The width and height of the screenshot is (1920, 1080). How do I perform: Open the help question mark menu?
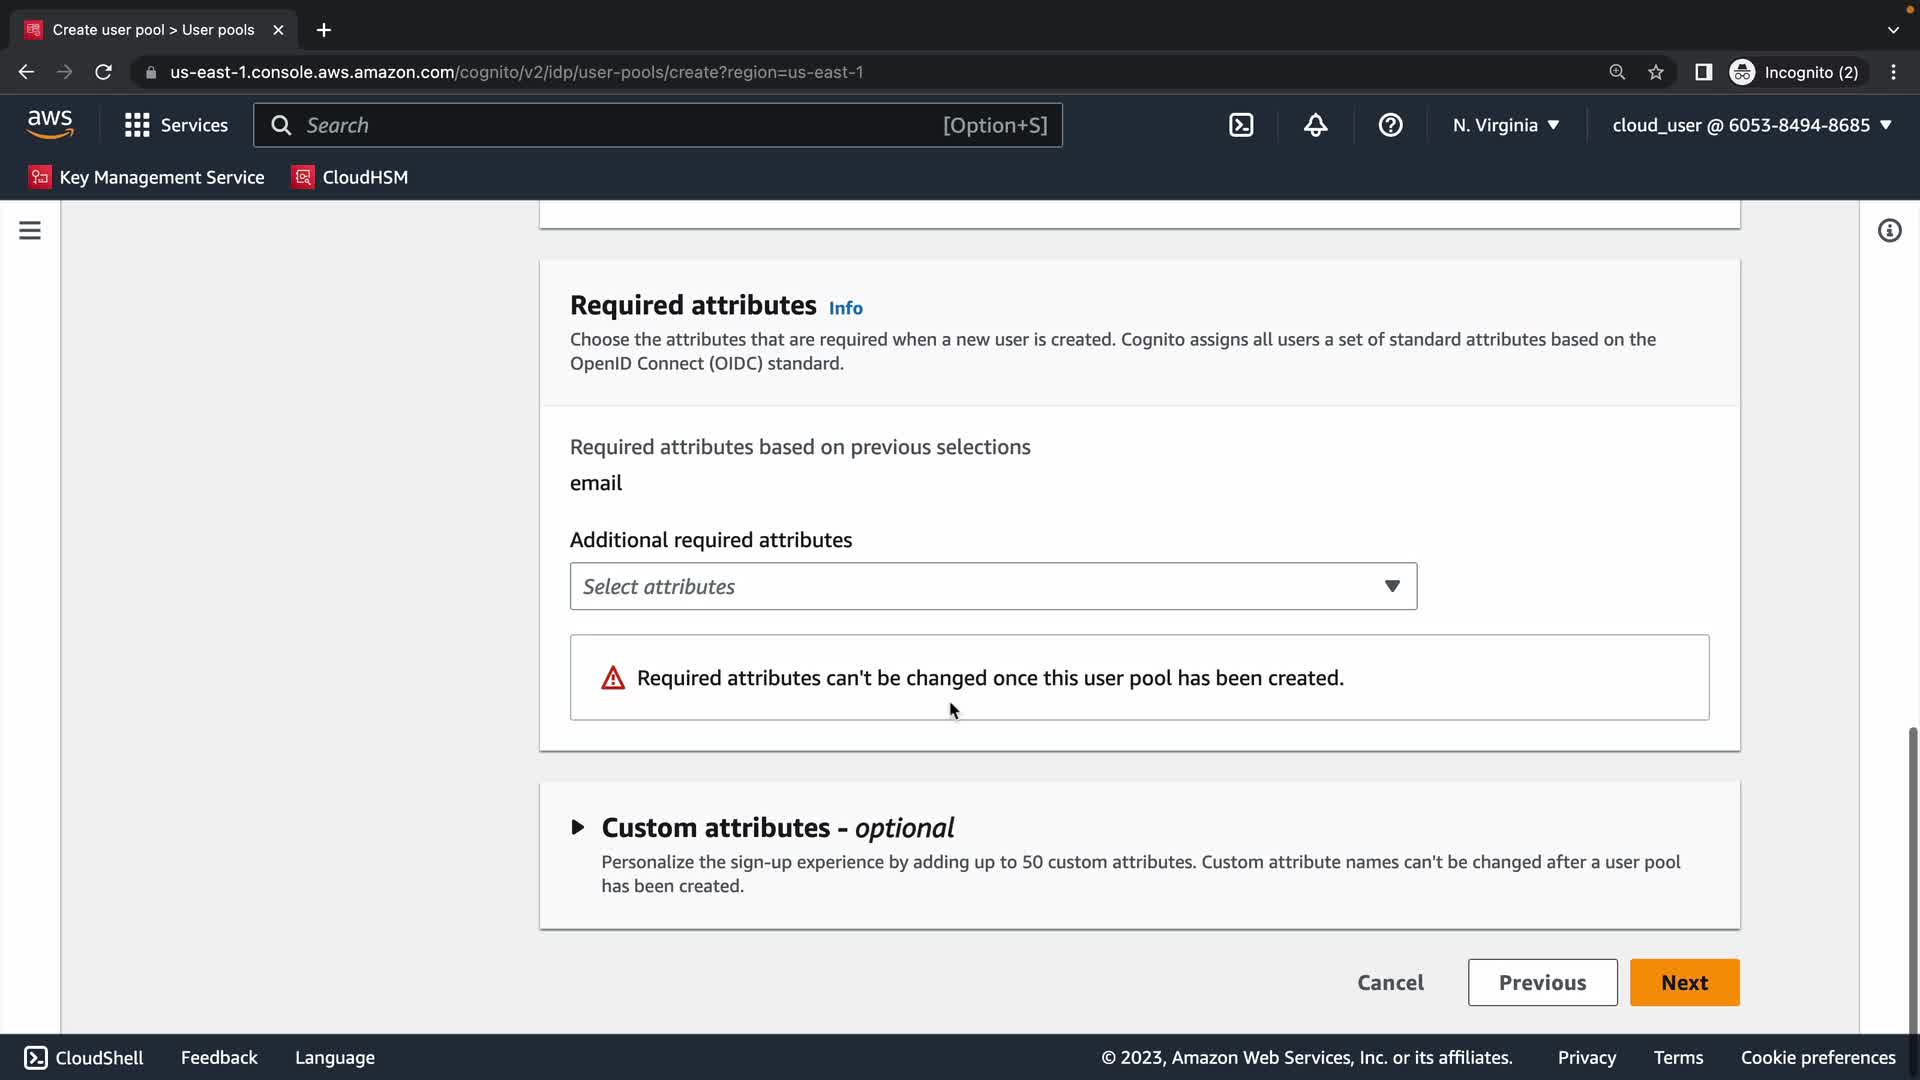point(1390,125)
